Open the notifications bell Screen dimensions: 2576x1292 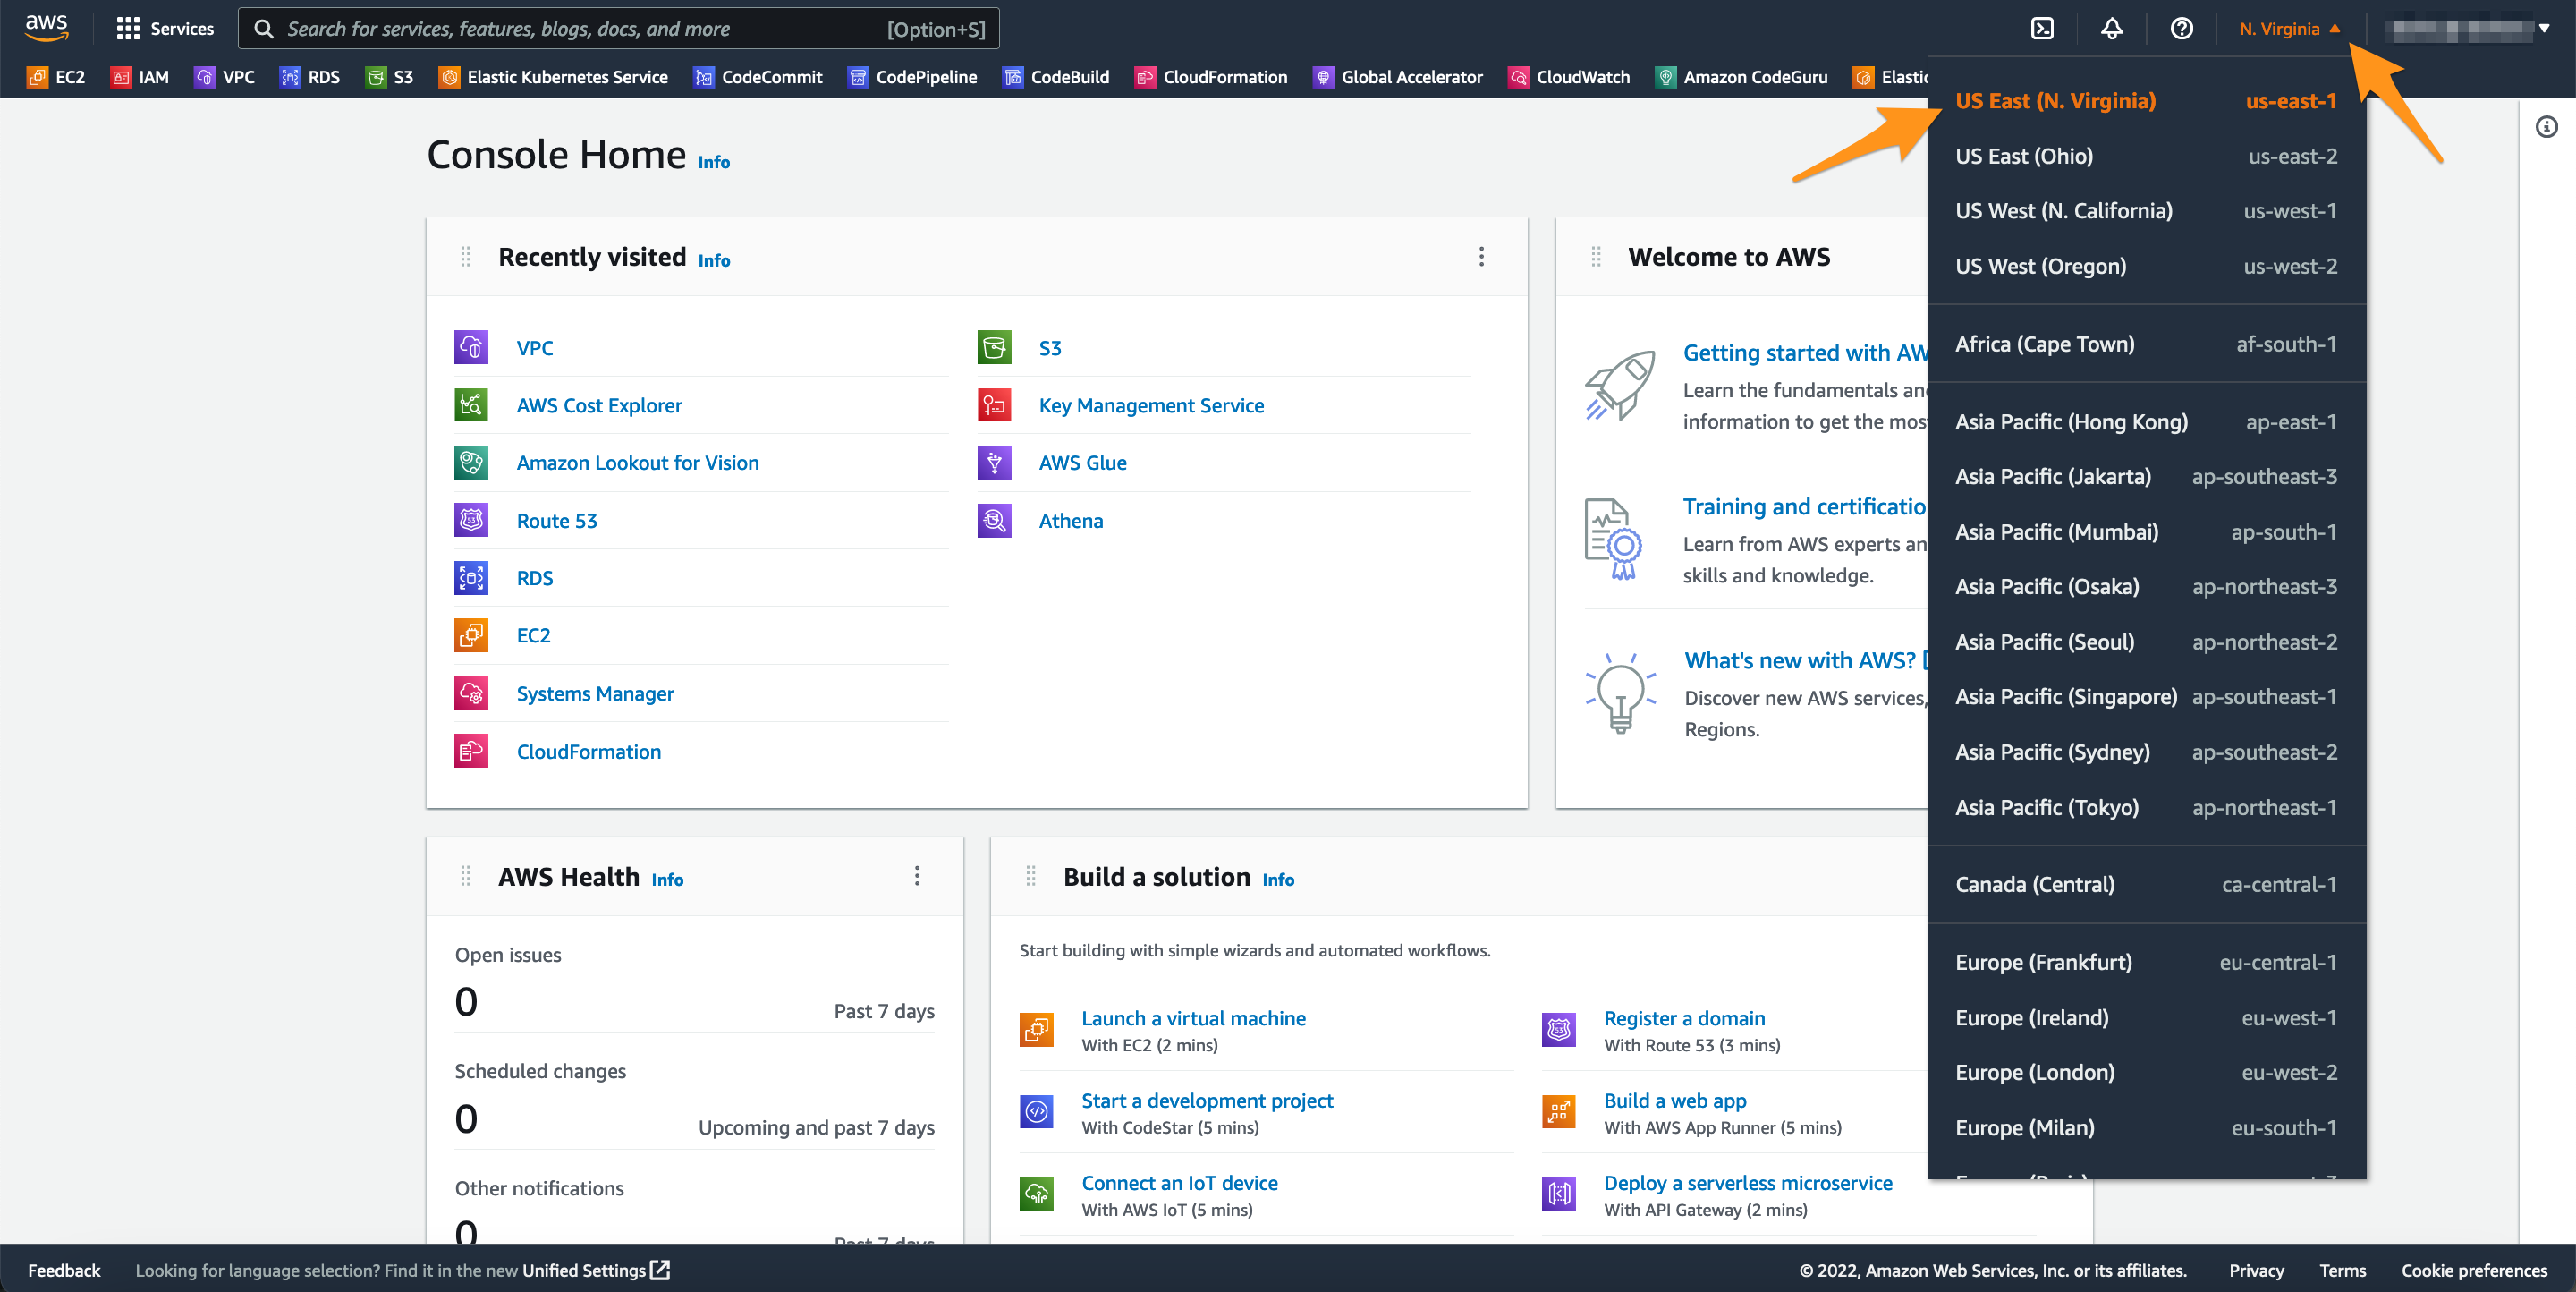(x=2111, y=29)
